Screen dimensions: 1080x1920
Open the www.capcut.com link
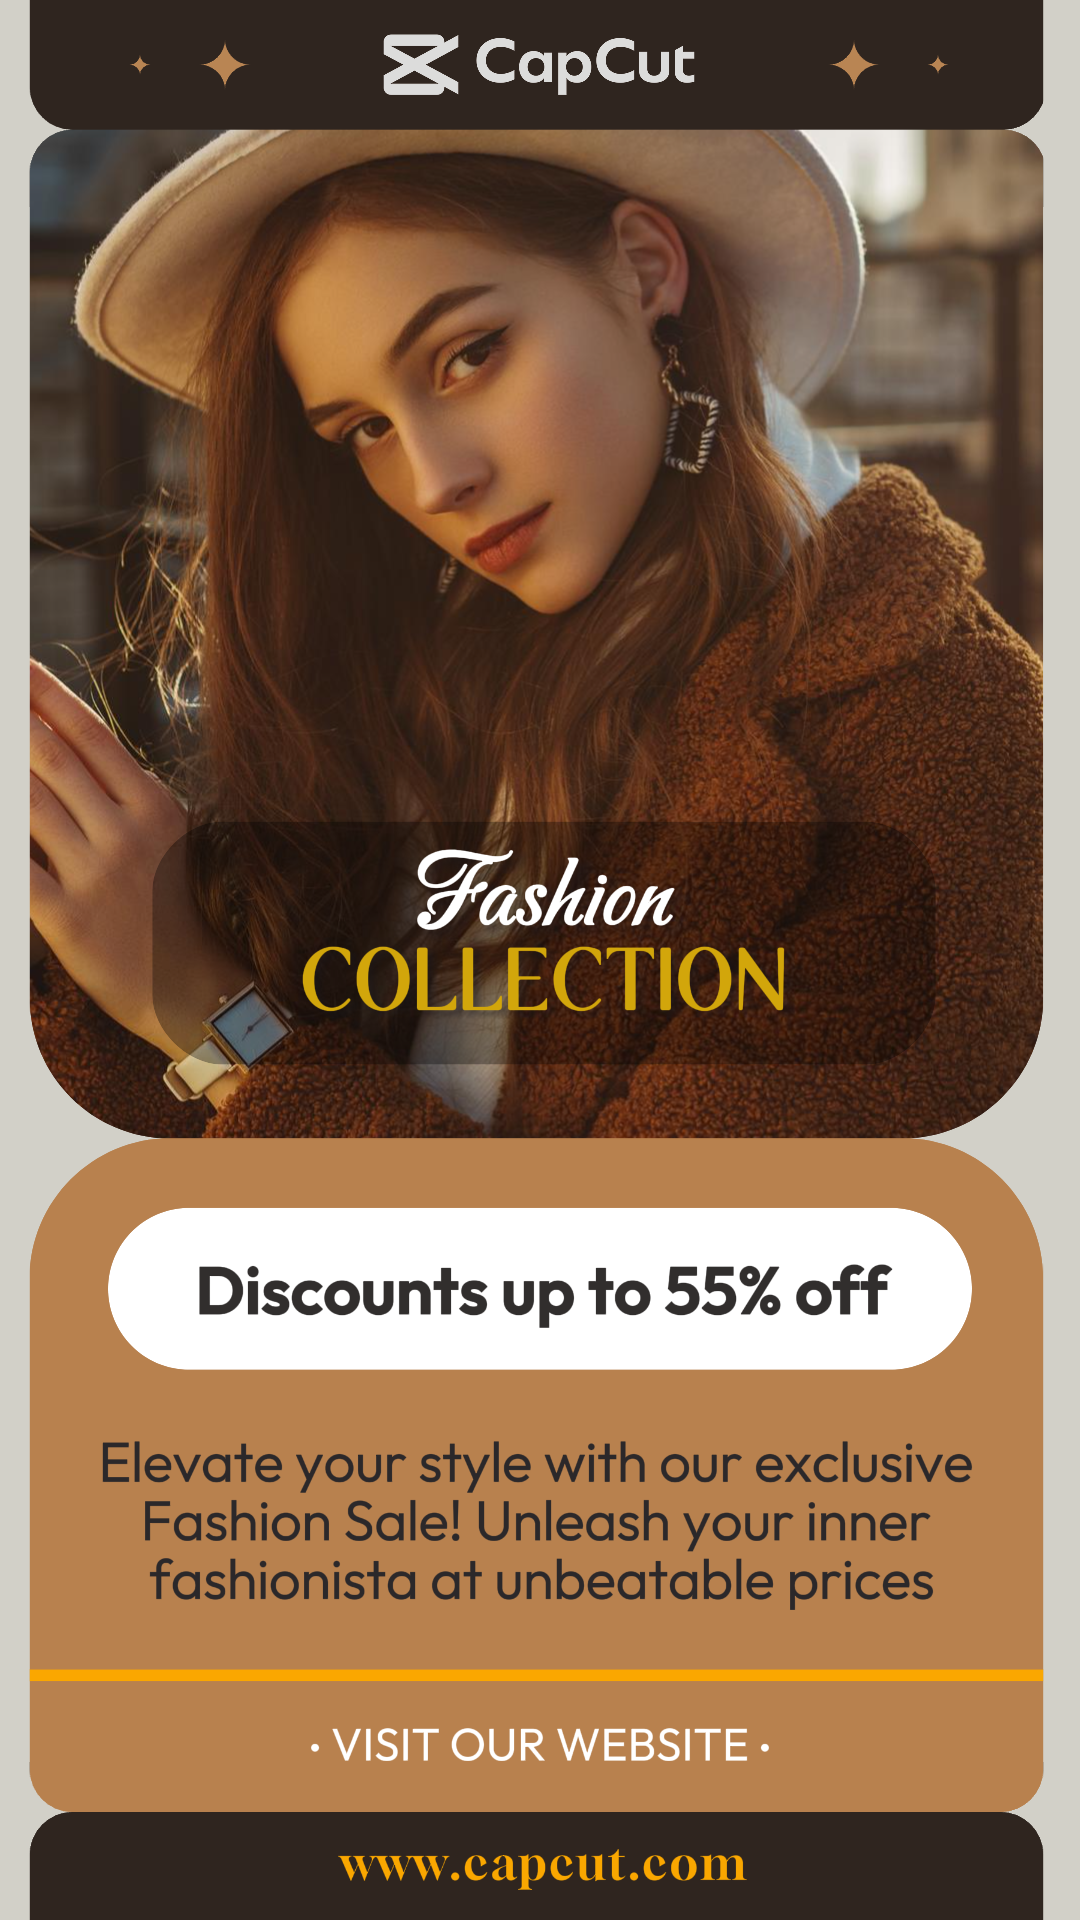tap(543, 1865)
